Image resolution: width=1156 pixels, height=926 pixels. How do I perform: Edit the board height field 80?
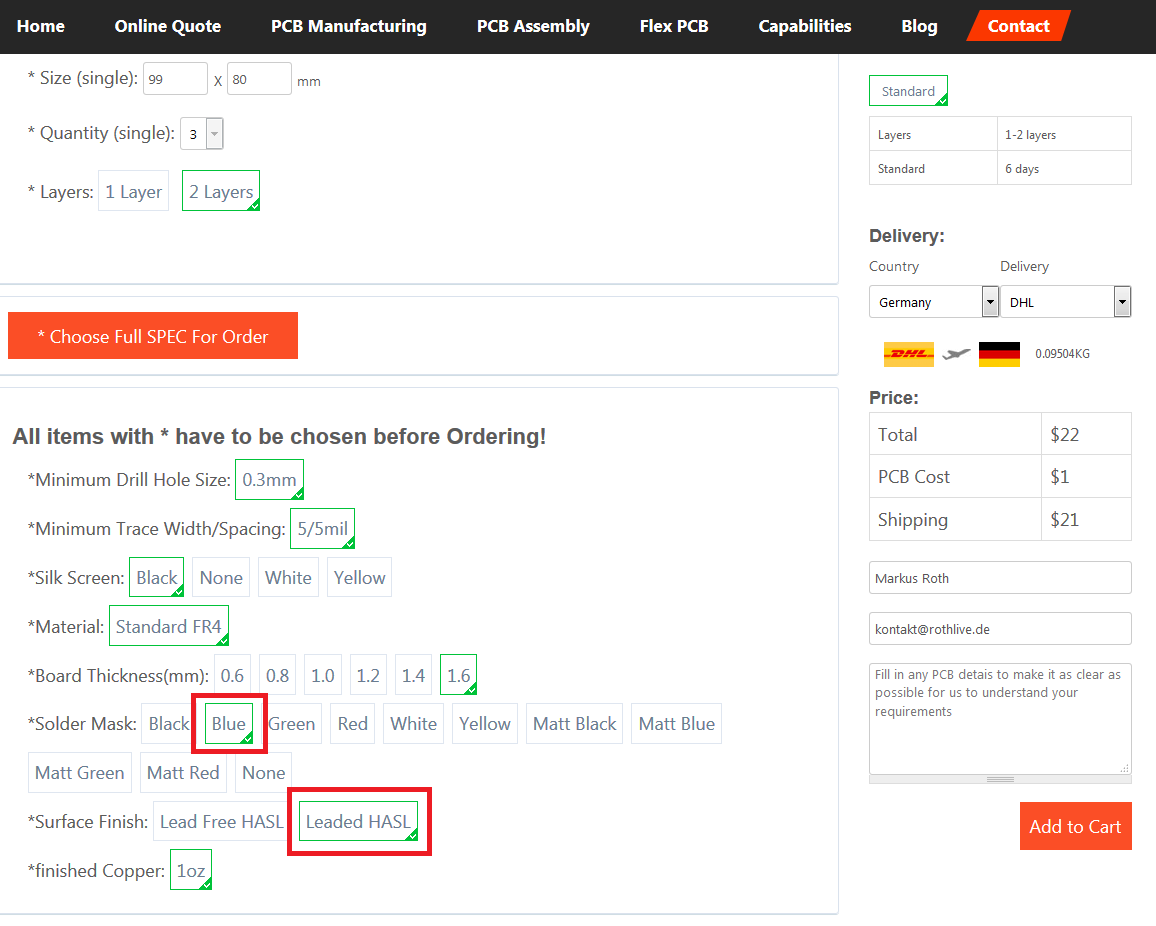point(259,79)
